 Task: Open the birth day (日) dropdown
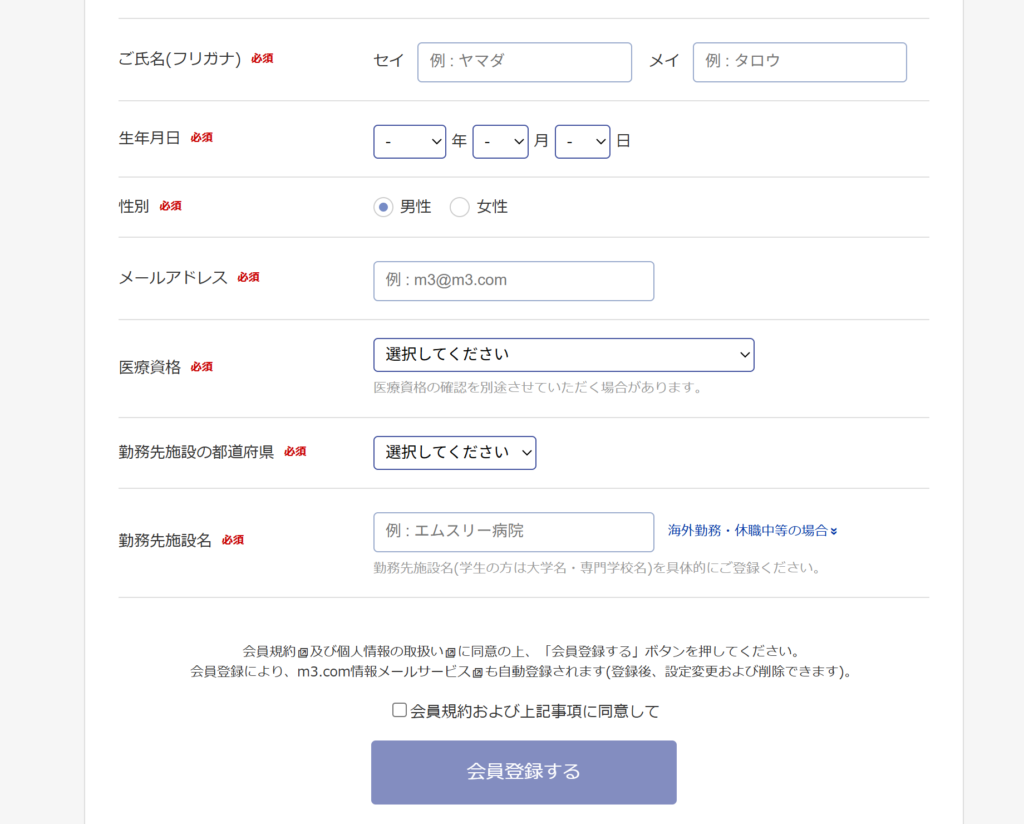pyautogui.click(x=582, y=142)
